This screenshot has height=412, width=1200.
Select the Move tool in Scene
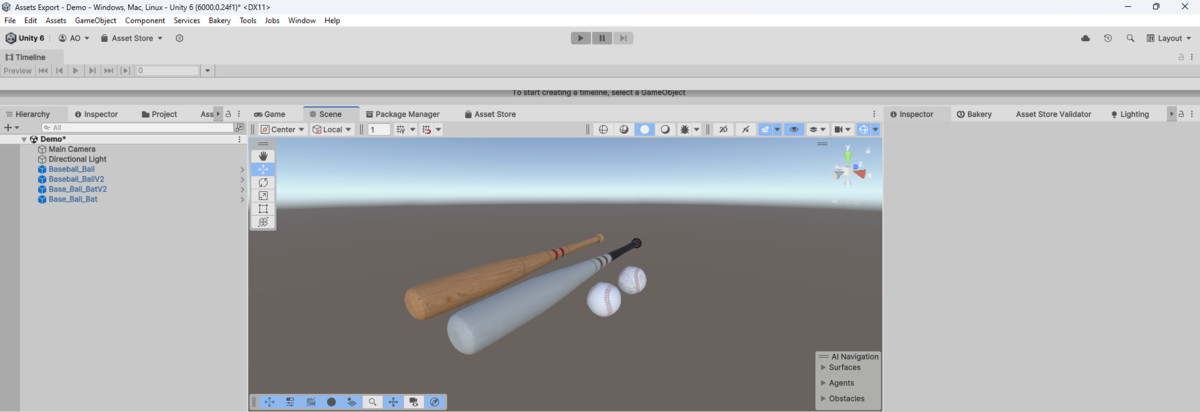point(263,169)
